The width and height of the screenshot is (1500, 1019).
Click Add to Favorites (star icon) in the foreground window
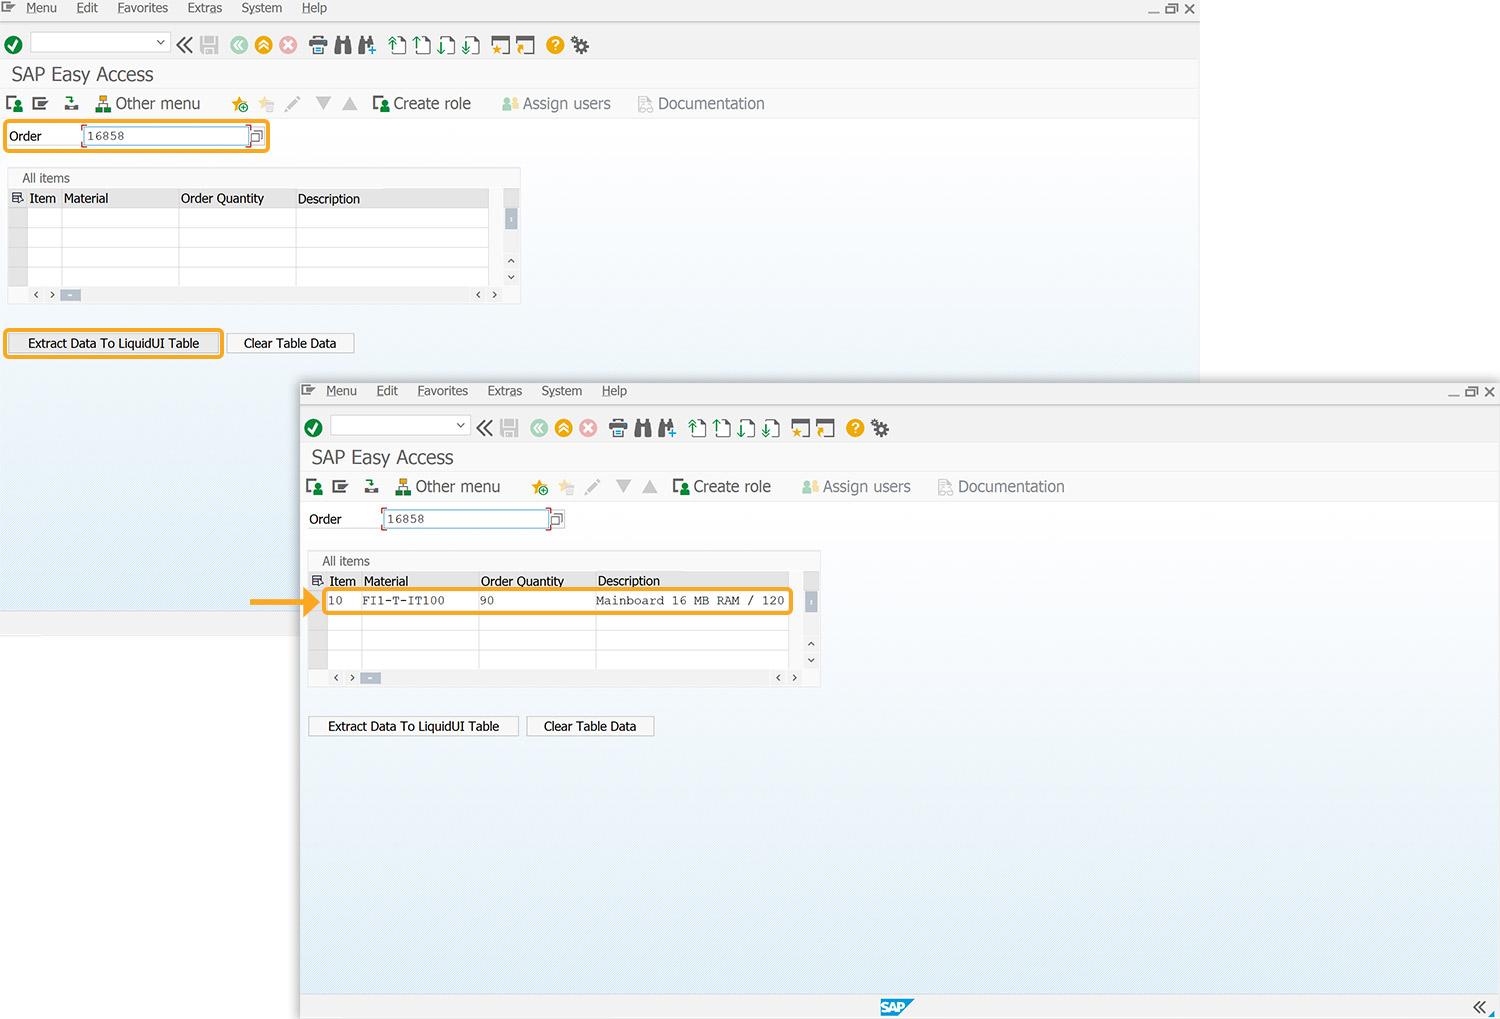coord(540,487)
